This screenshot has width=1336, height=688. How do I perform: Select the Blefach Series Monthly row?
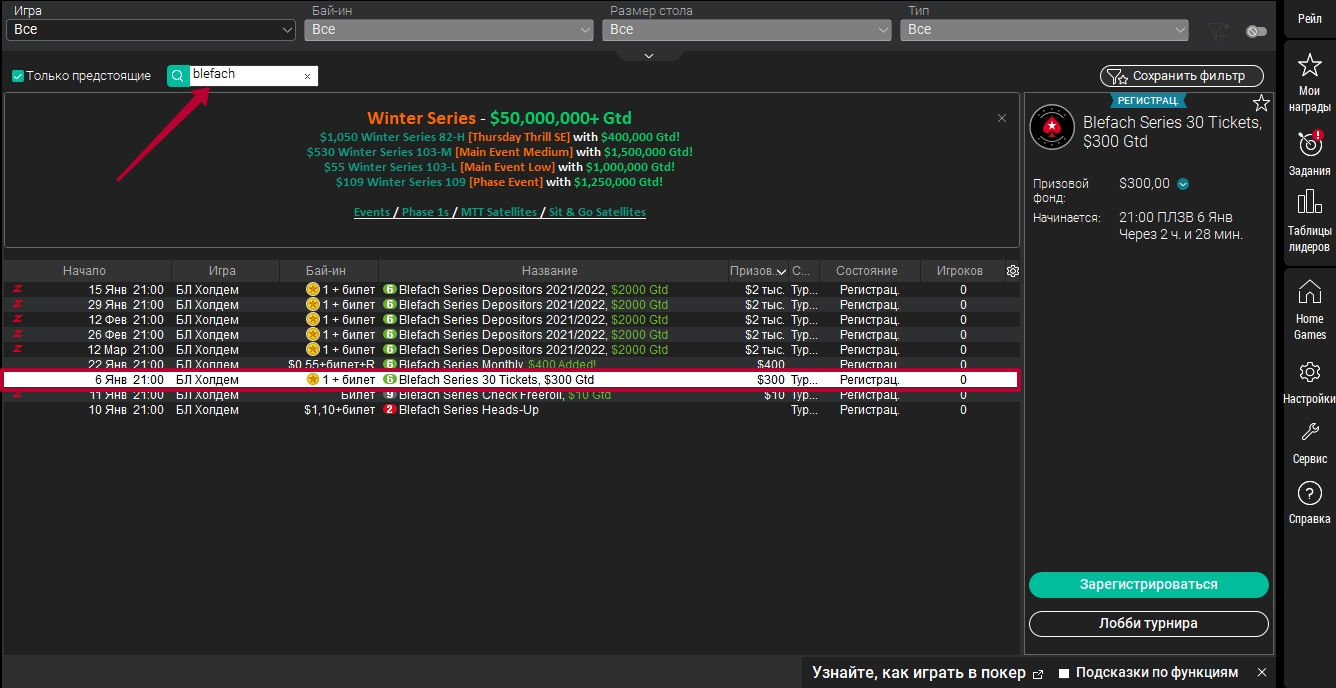pos(510,365)
